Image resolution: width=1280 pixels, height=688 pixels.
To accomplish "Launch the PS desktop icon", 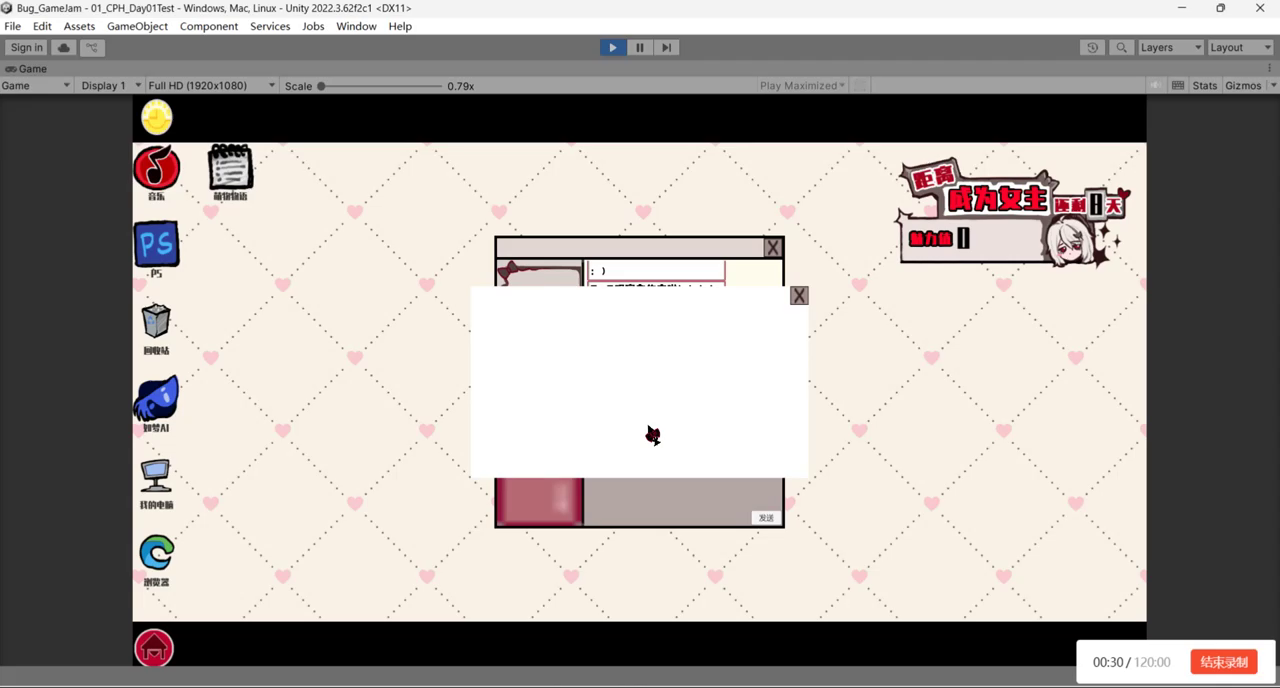I will 156,244.
